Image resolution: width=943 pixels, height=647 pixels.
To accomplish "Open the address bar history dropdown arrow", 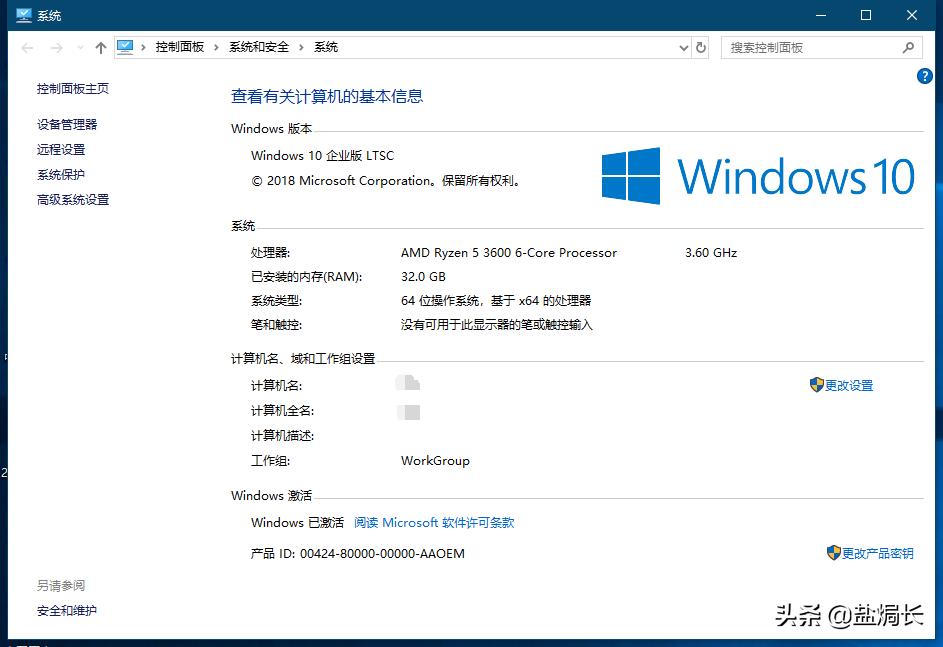I will (683, 47).
